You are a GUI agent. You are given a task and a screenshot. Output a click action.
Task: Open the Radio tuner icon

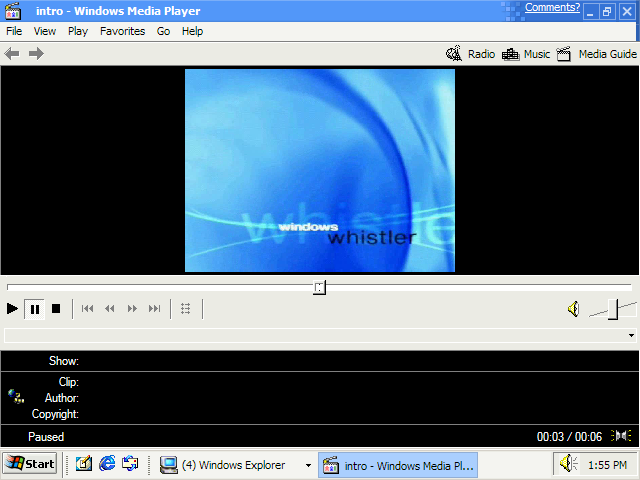[x=454, y=53]
